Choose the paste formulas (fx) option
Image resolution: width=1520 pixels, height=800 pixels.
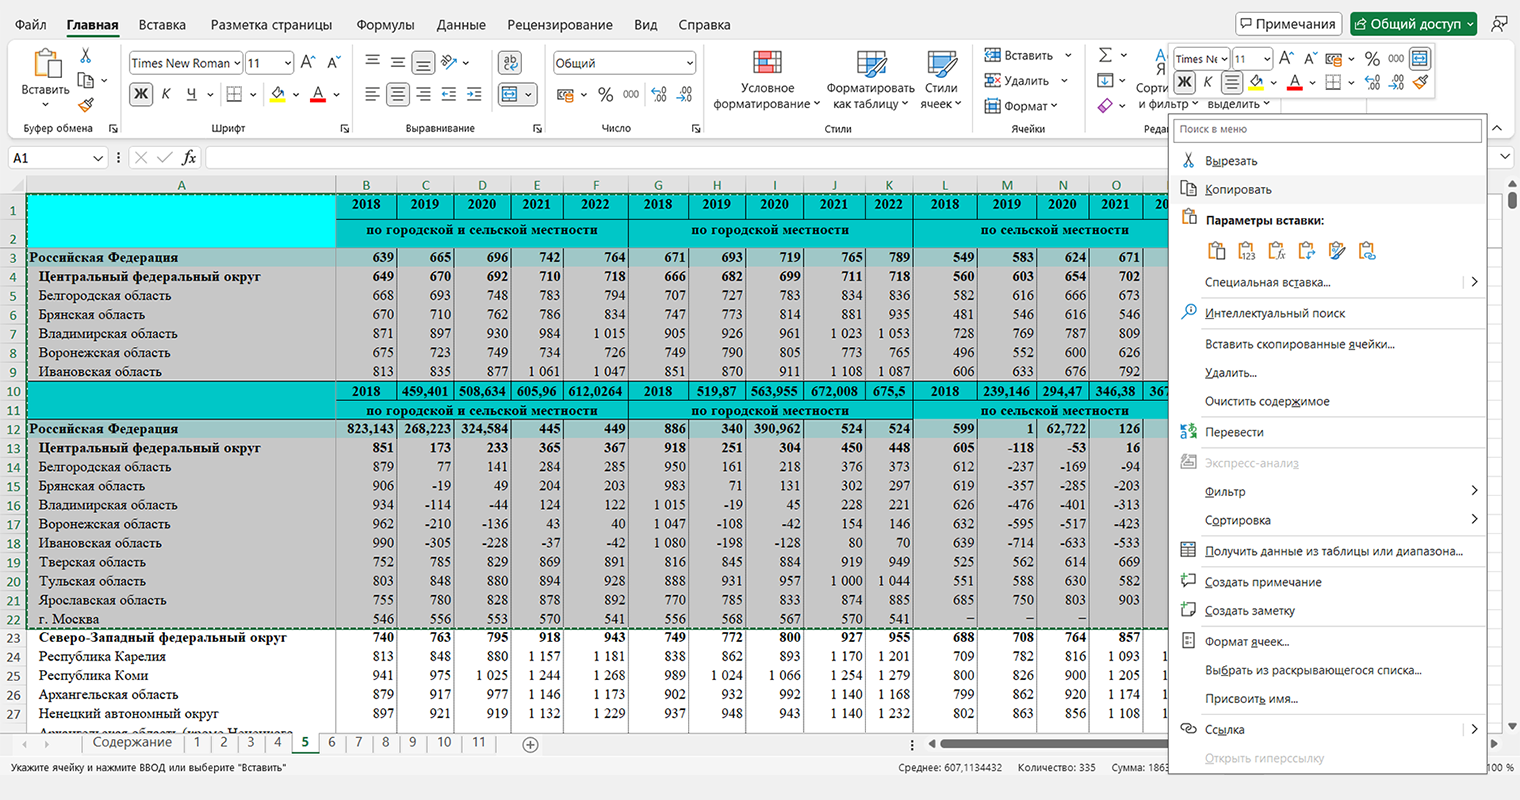click(1277, 251)
